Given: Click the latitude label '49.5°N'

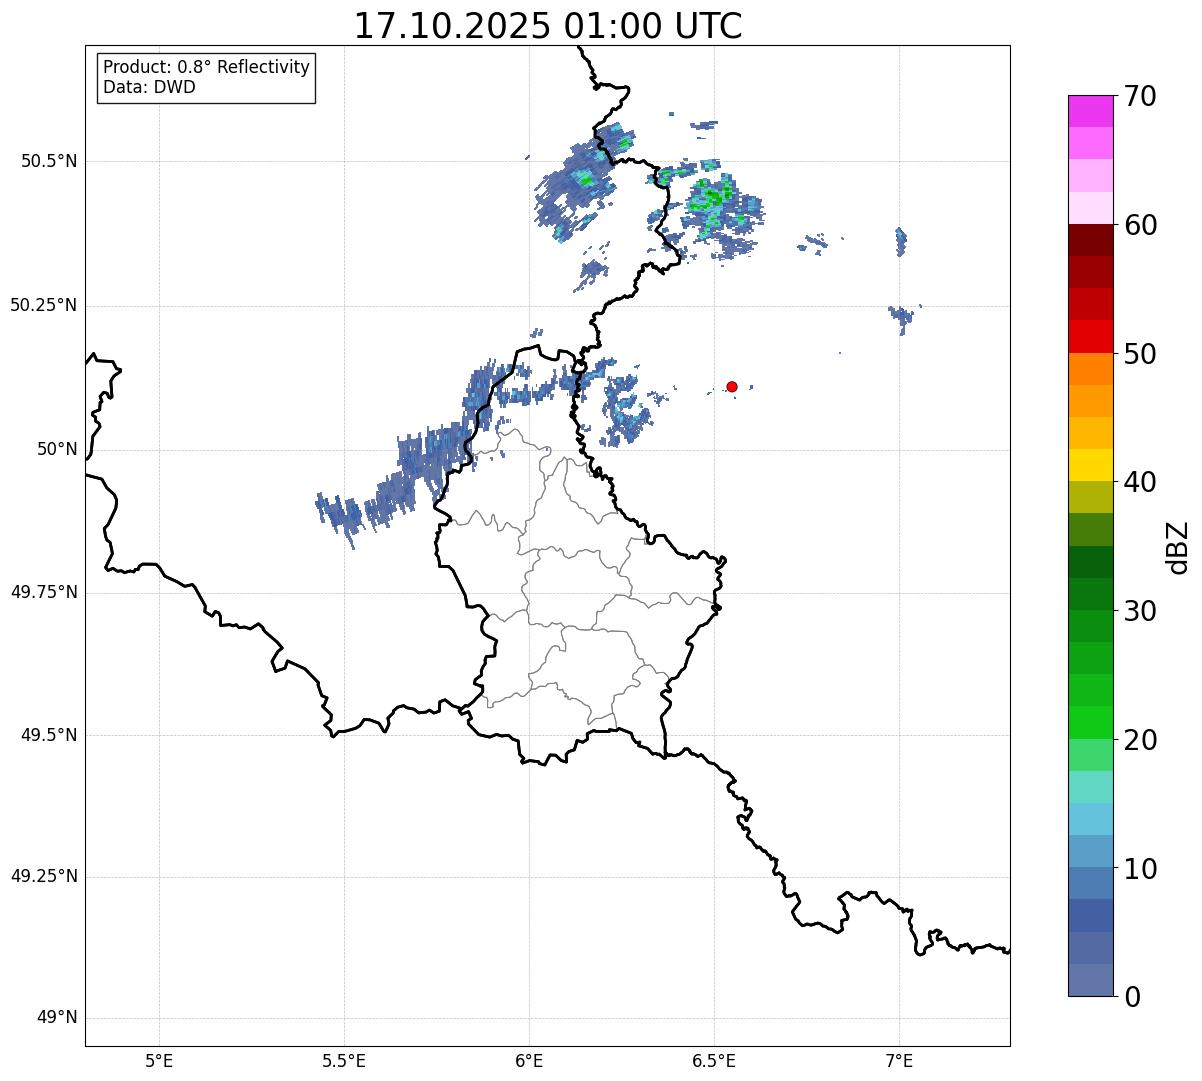Looking at the screenshot, I should (49, 735).
